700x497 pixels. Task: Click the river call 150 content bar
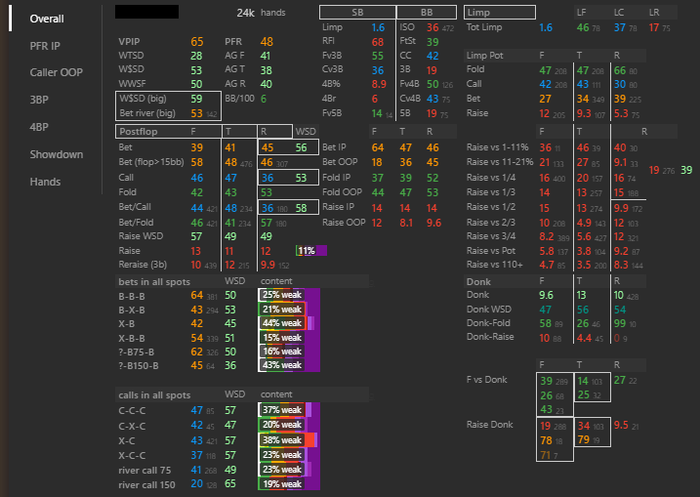click(x=289, y=484)
